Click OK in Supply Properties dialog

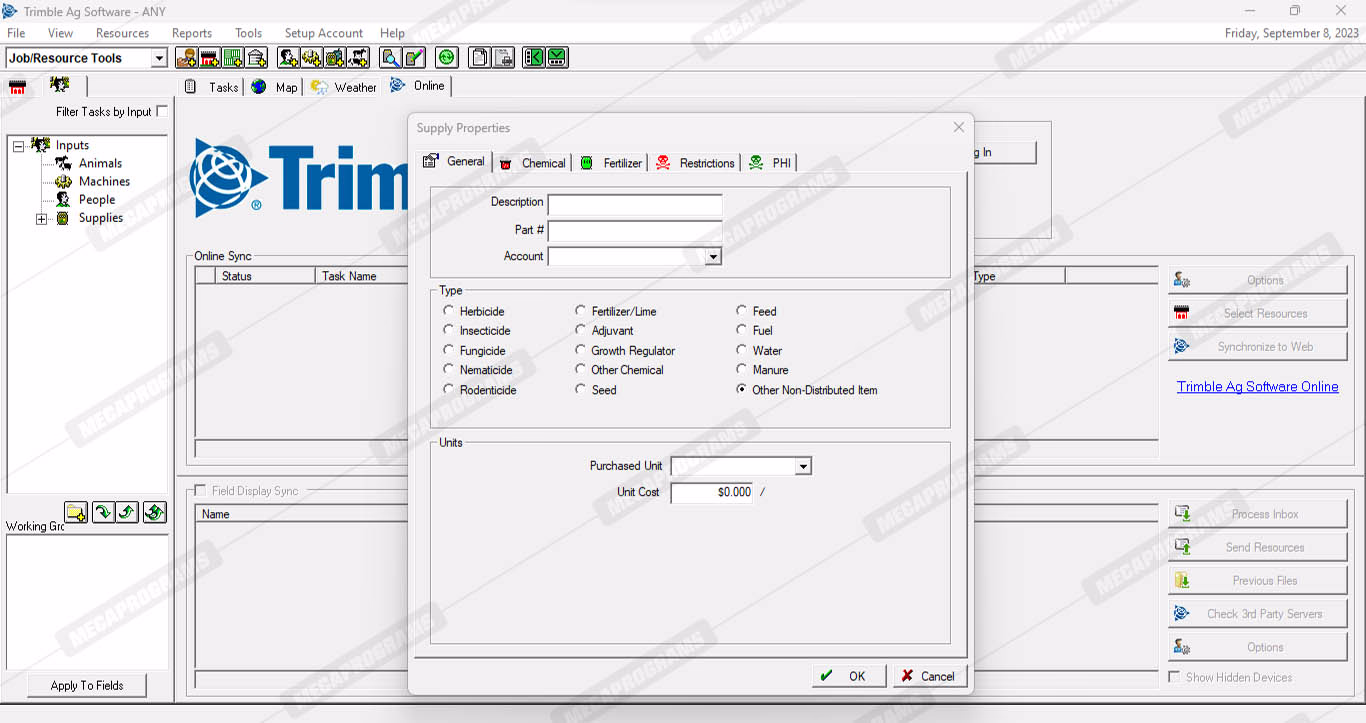point(849,676)
